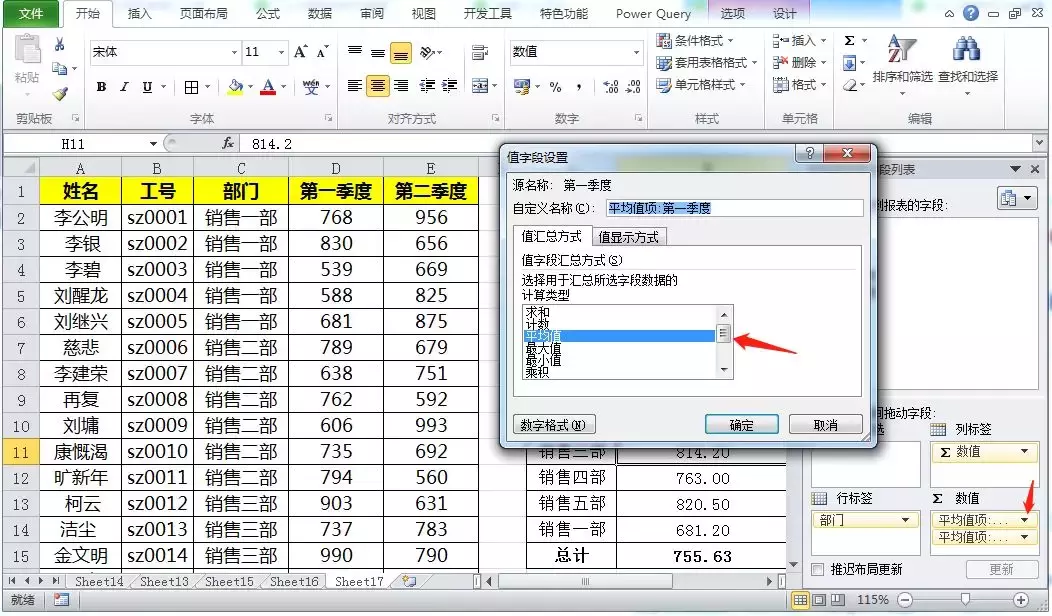Select 最大值 in calculation type list

click(543, 348)
